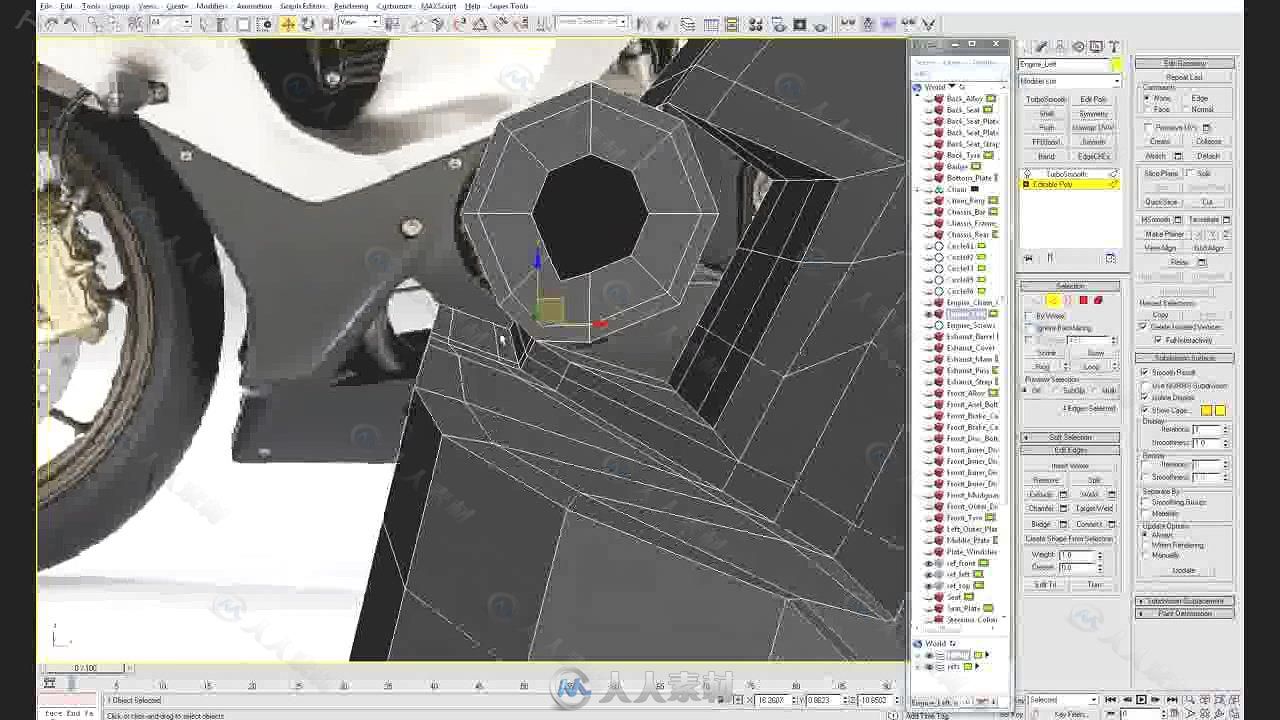Select Edge constraint radio button
1280x720 pixels.
pyautogui.click(x=1186, y=98)
